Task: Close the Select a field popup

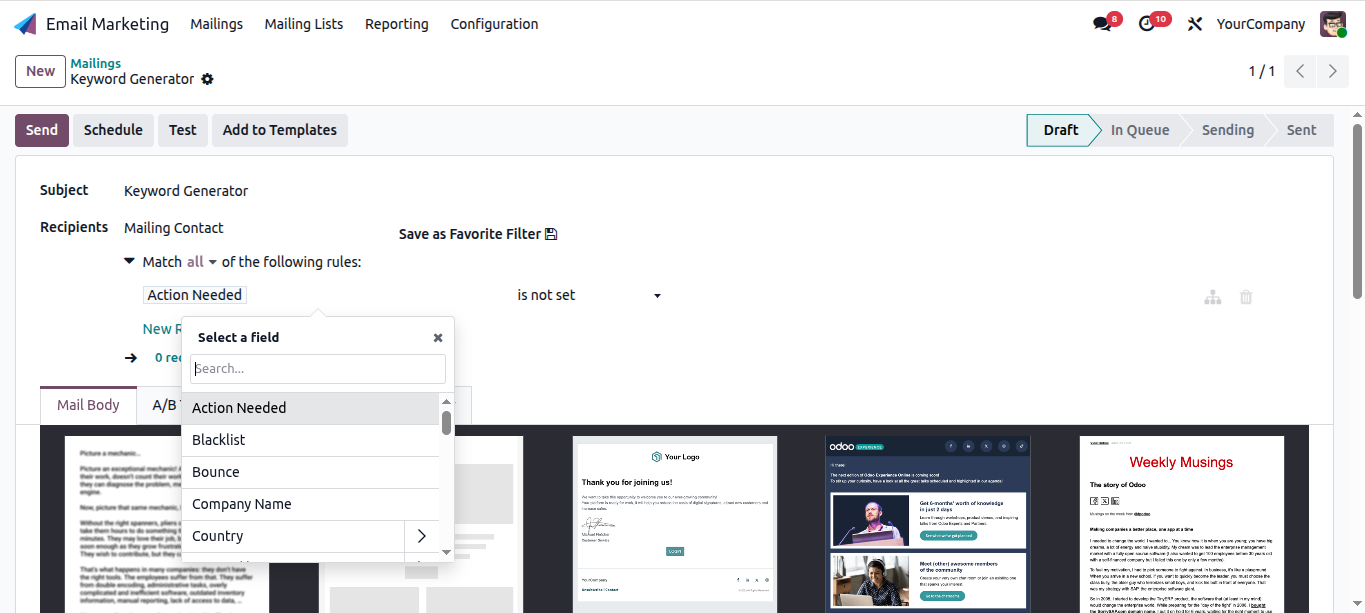Action: (438, 338)
